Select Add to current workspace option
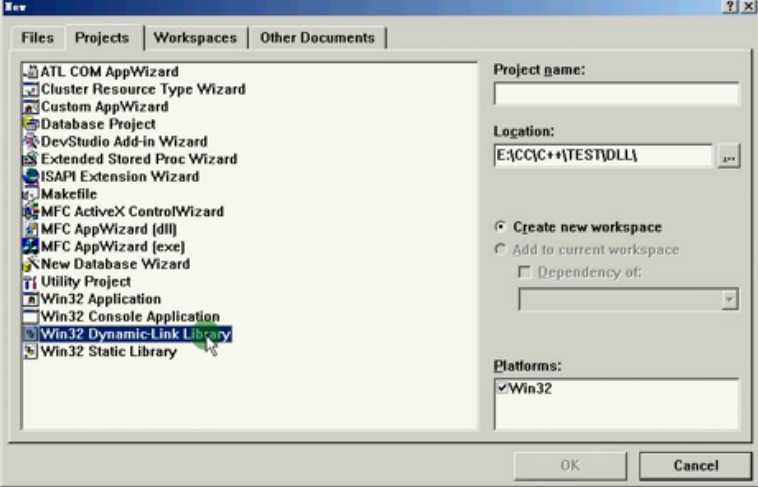The width and height of the screenshot is (758, 487). [x=500, y=250]
